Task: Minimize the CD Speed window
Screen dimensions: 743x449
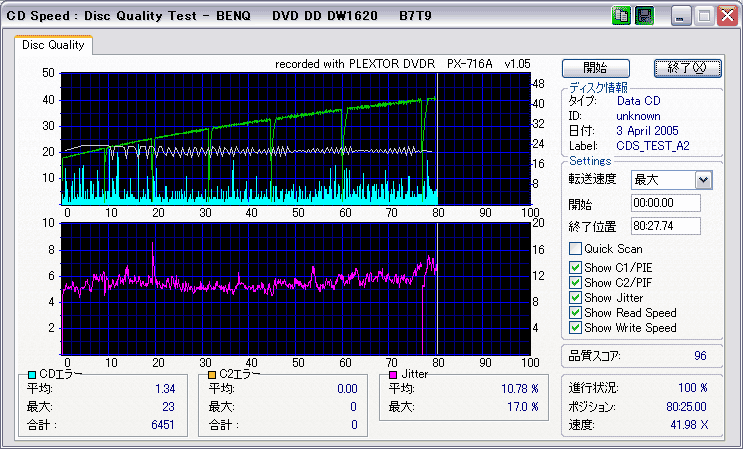Action: (681, 16)
